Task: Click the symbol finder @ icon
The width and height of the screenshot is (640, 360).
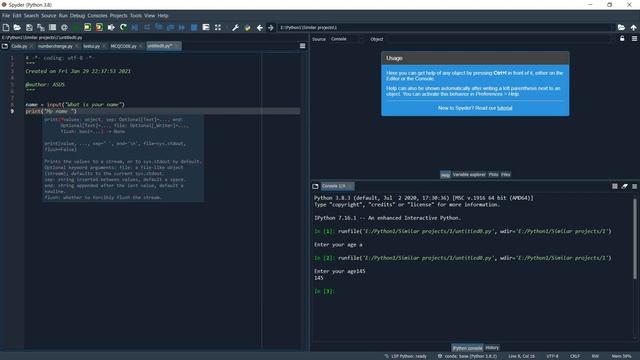Action: coord(64,27)
